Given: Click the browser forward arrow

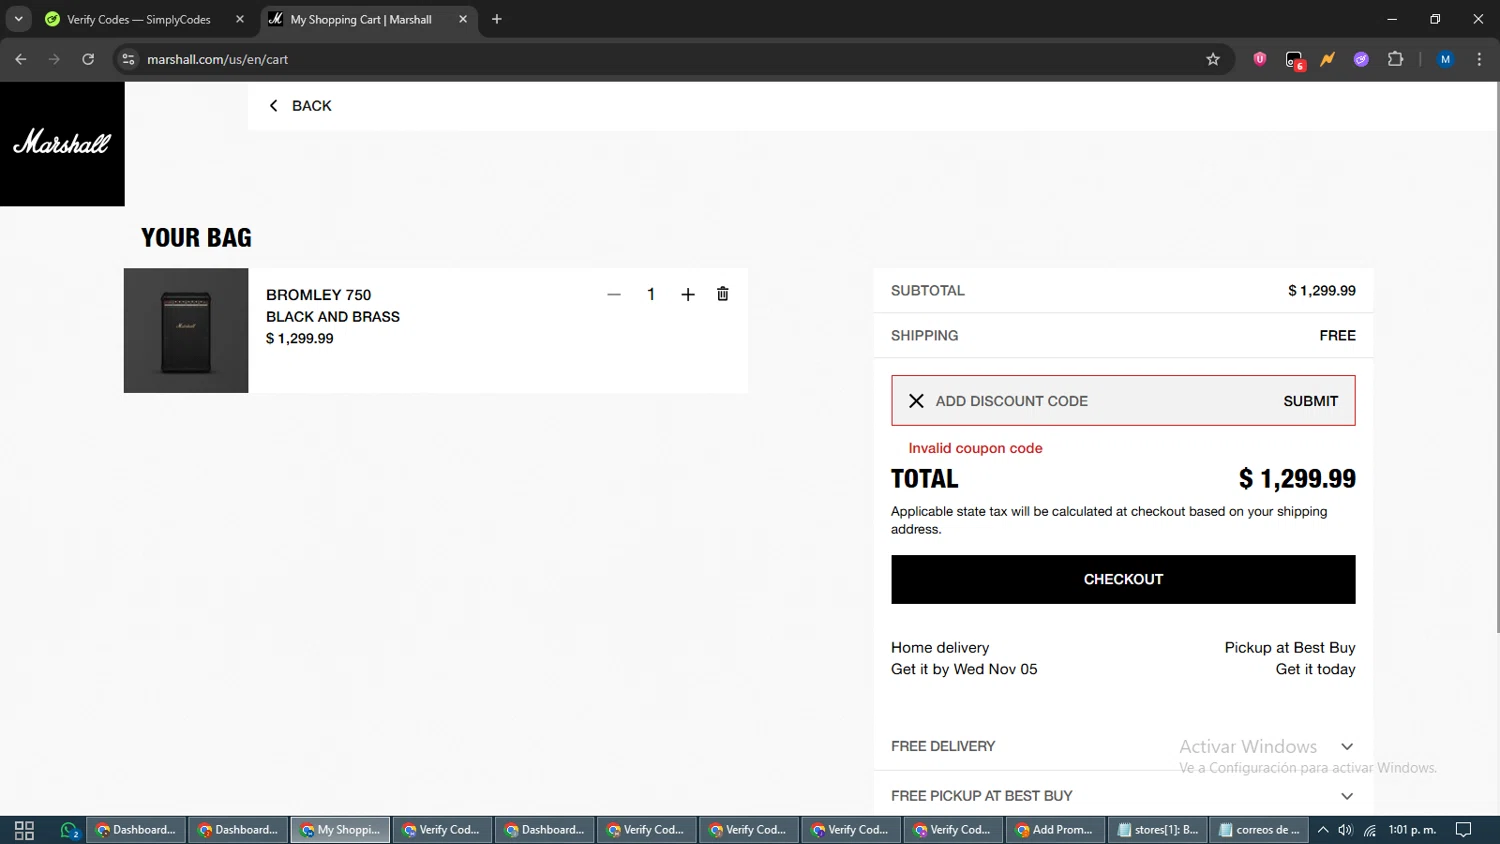Looking at the screenshot, I should (x=54, y=59).
